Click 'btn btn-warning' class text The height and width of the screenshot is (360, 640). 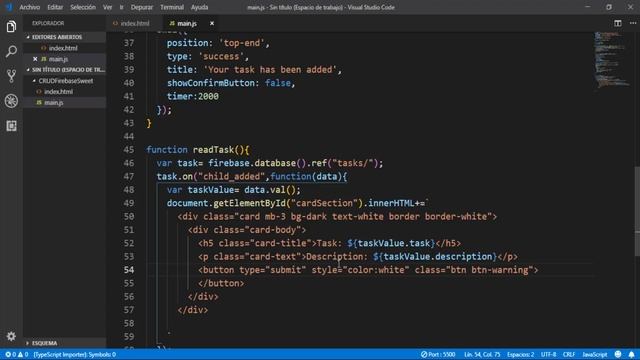[489, 270]
